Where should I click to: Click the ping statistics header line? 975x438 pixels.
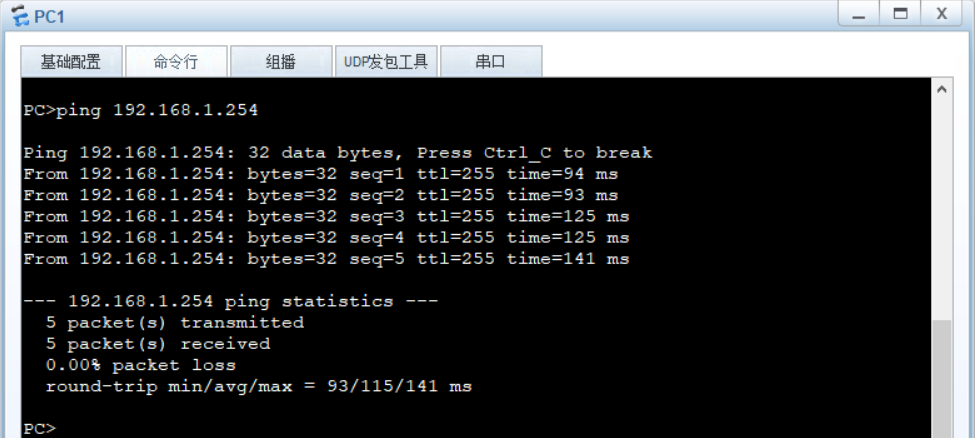pos(230,301)
